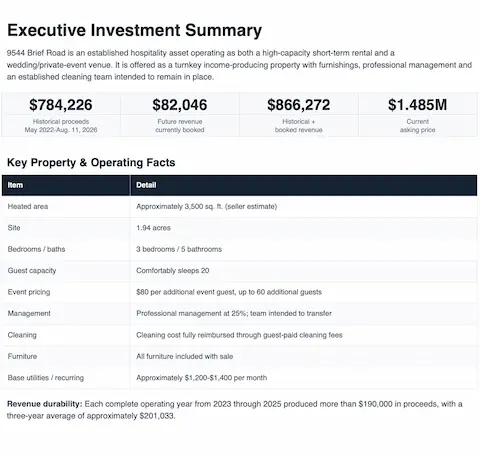Select the Heated area row label

click(28, 206)
